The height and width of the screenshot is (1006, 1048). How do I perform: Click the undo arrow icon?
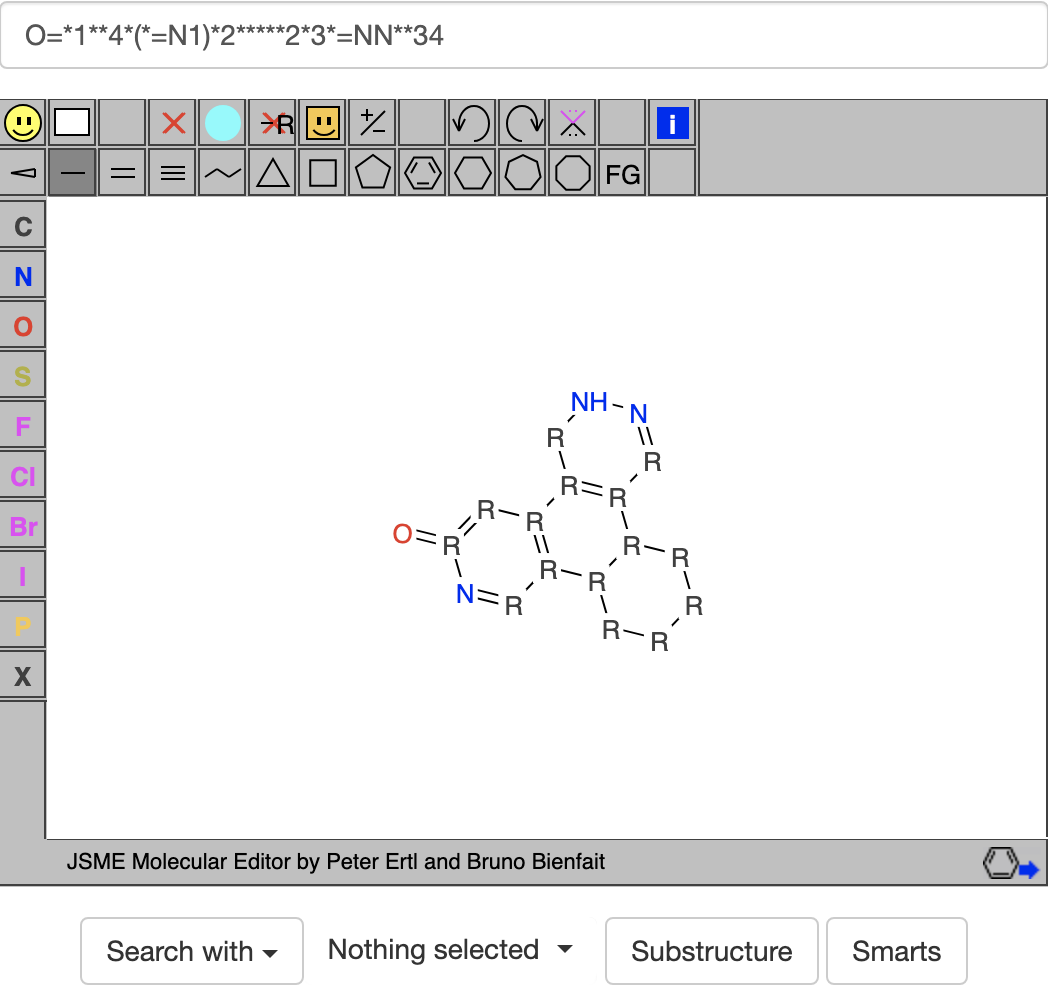tap(472, 123)
